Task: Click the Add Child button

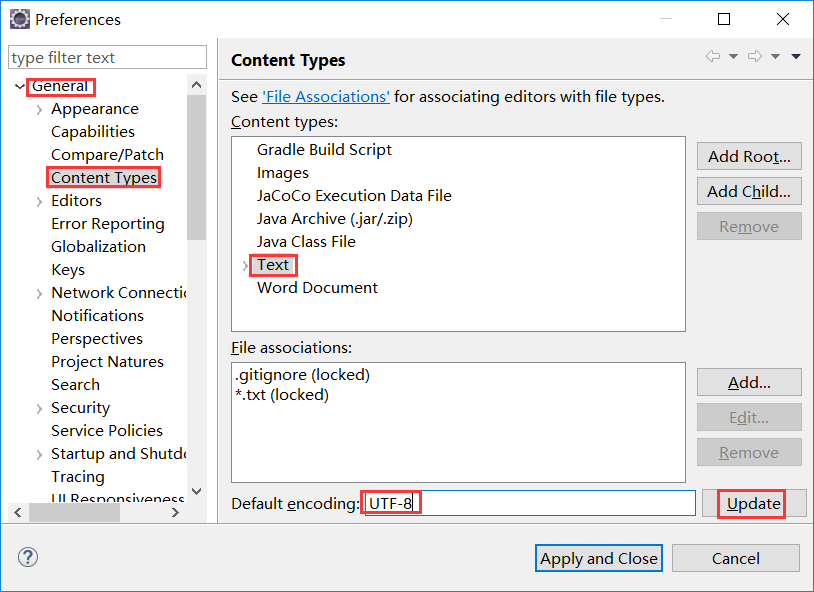Action: 748,191
